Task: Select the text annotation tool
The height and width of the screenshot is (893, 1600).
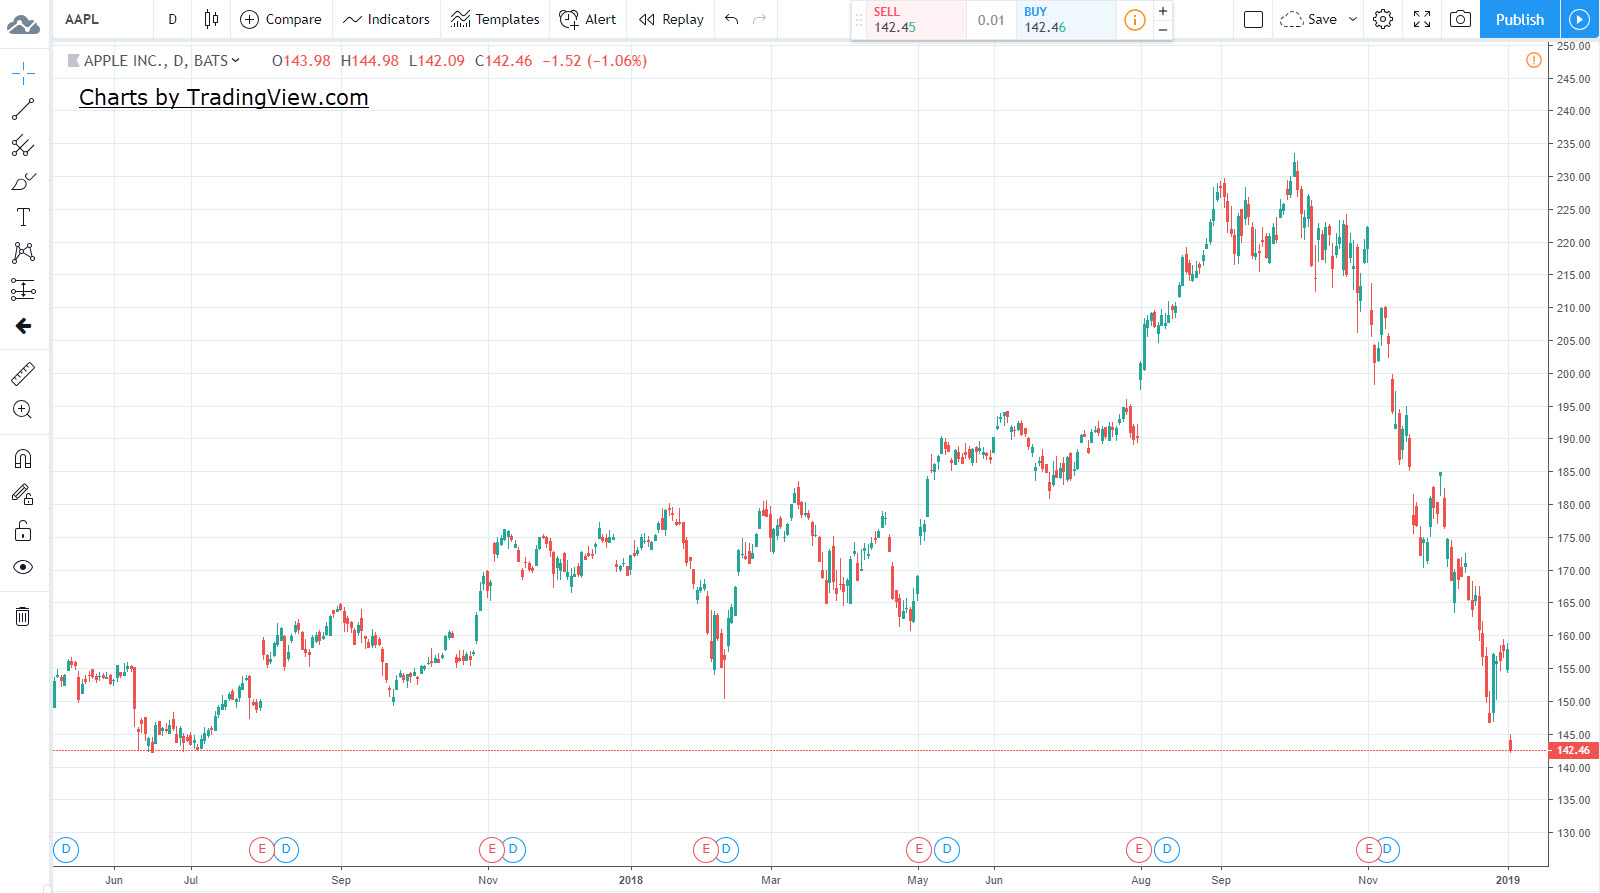Action: [23, 217]
